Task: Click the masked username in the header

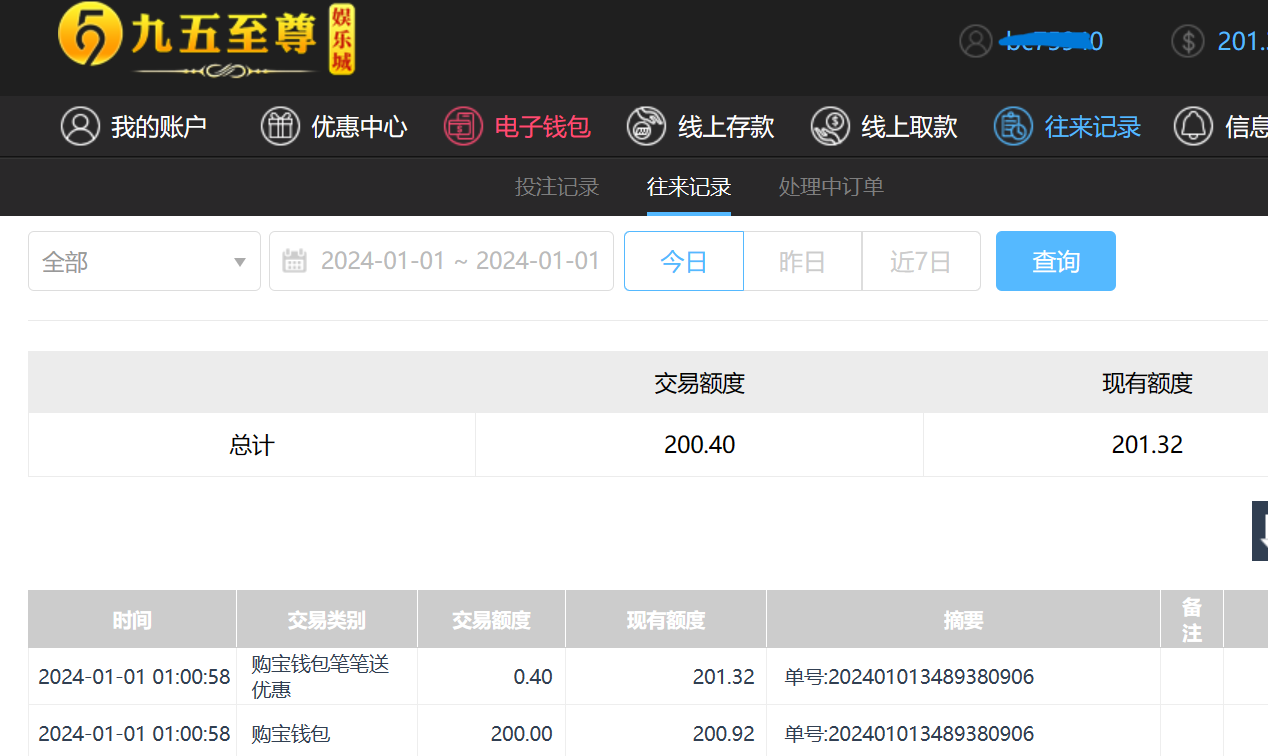Action: [1052, 41]
